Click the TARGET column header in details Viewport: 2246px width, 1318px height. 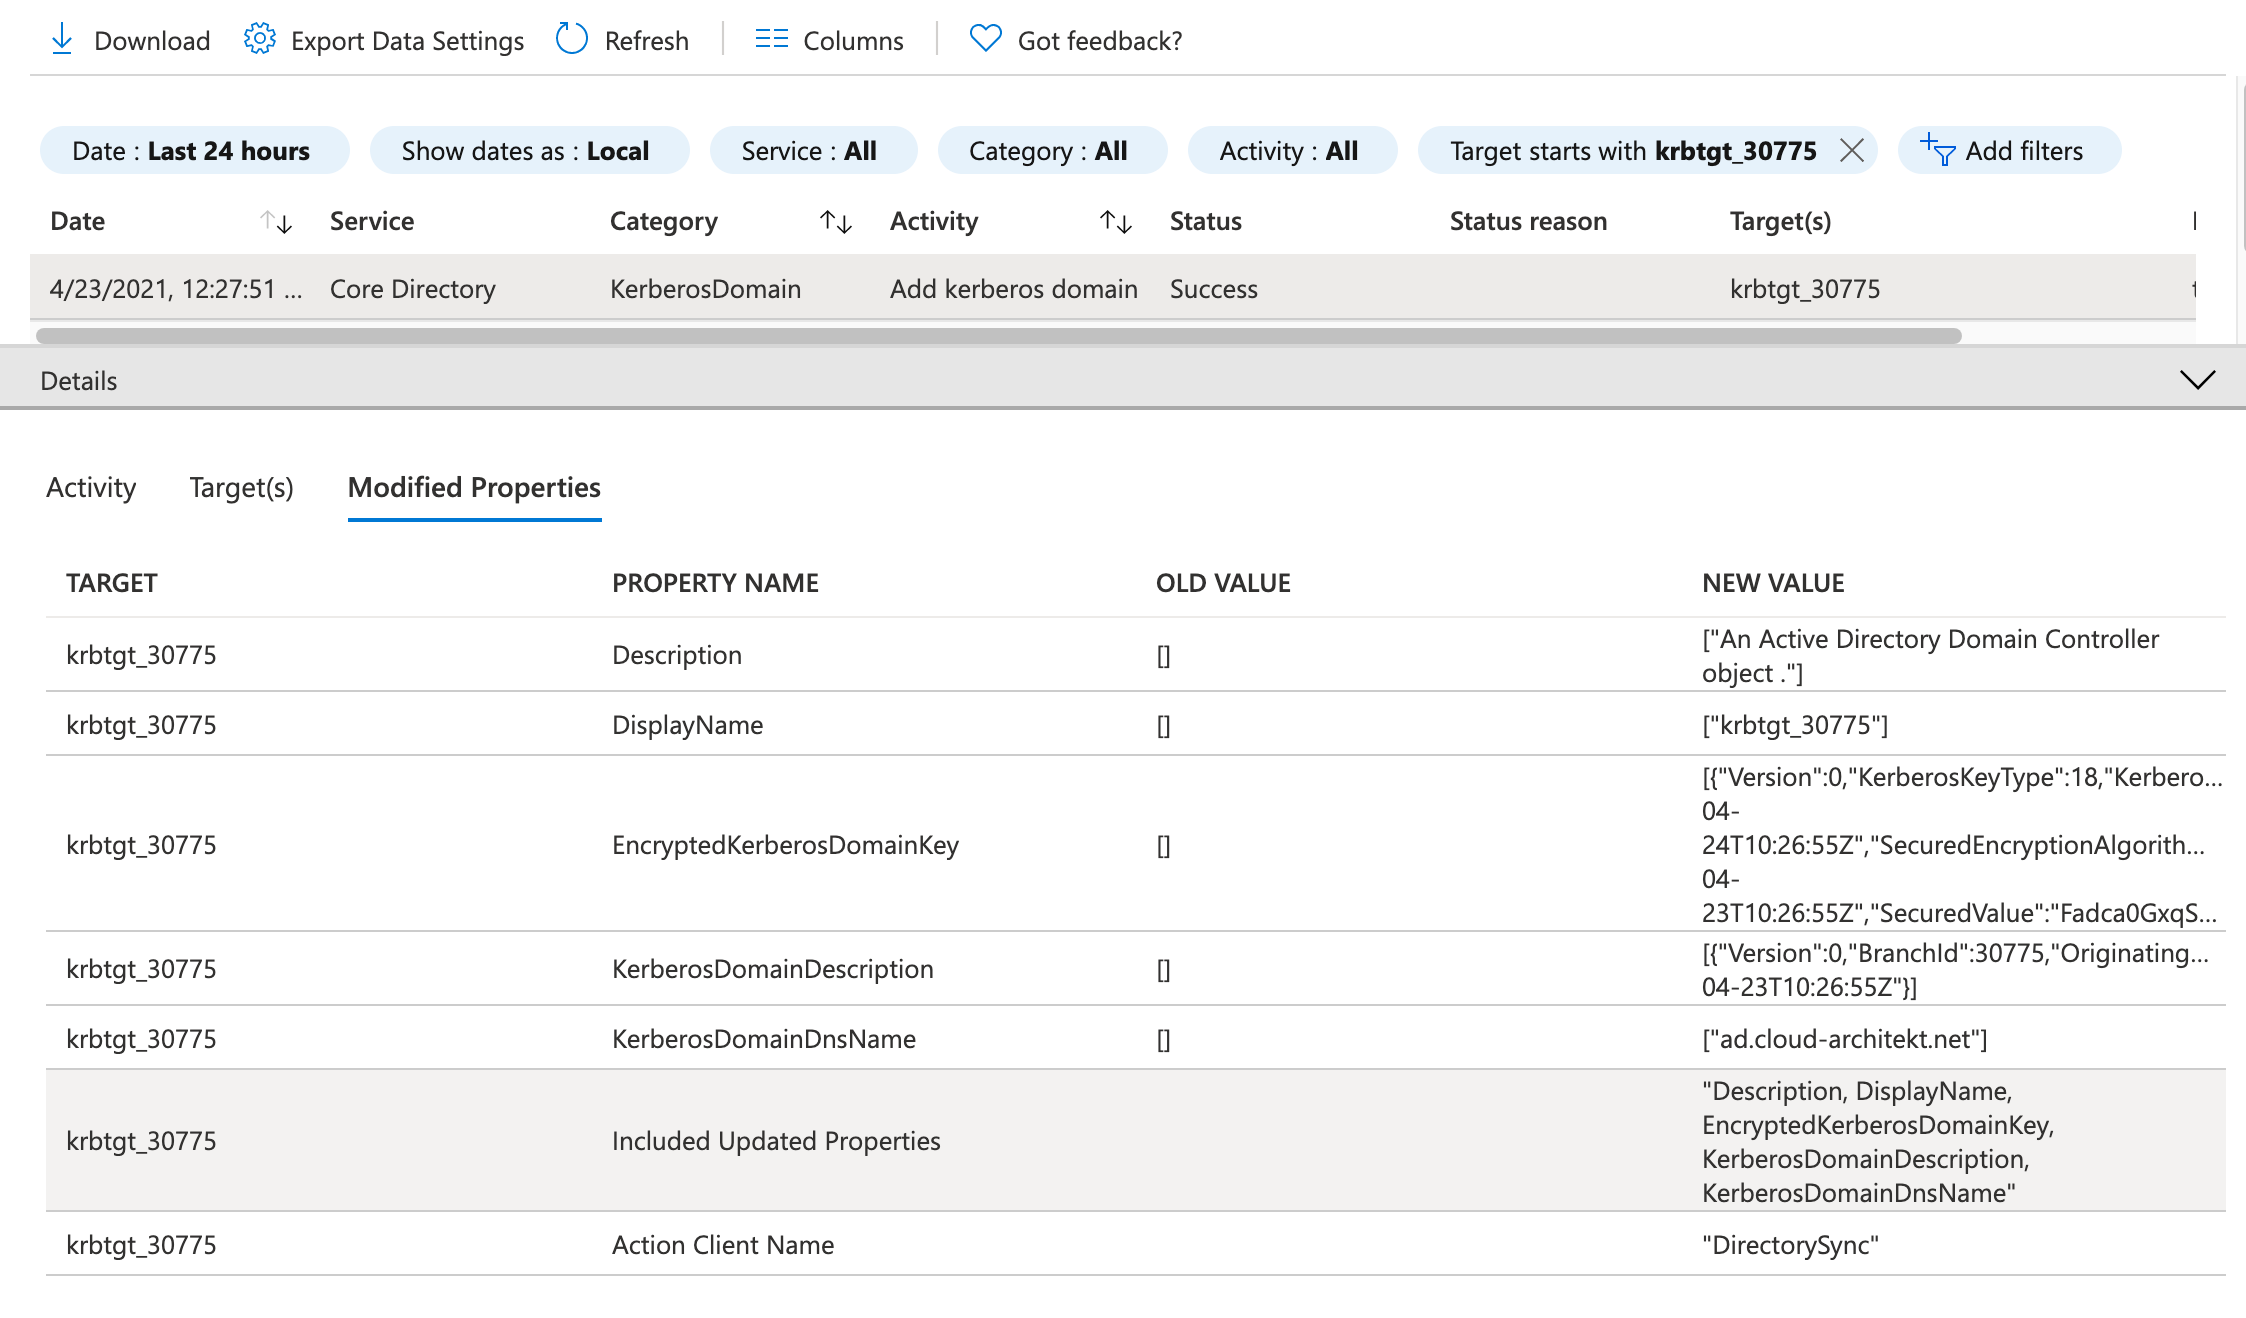(112, 583)
